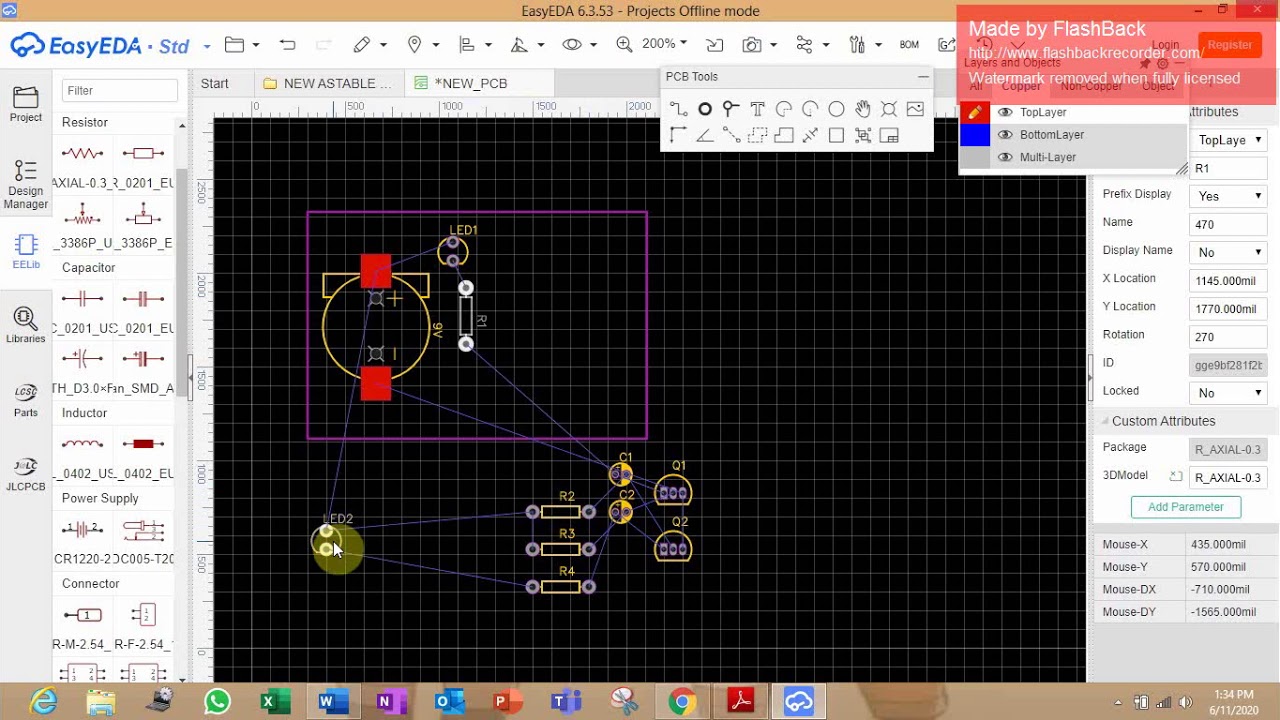
Task: Click the Undo icon in the toolbar
Action: pos(288,45)
